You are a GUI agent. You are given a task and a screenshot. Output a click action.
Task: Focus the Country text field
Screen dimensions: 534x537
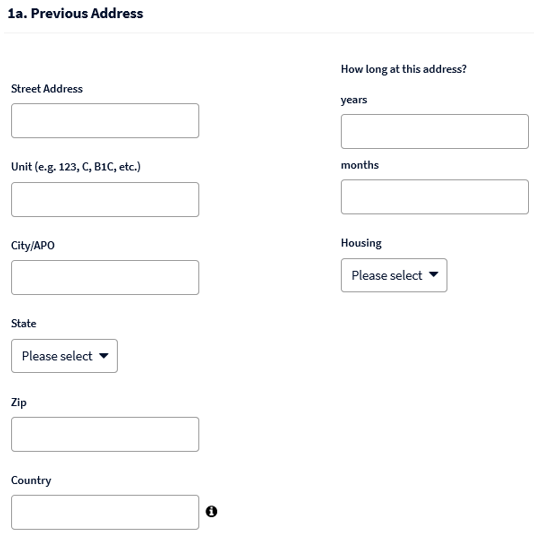[105, 512]
